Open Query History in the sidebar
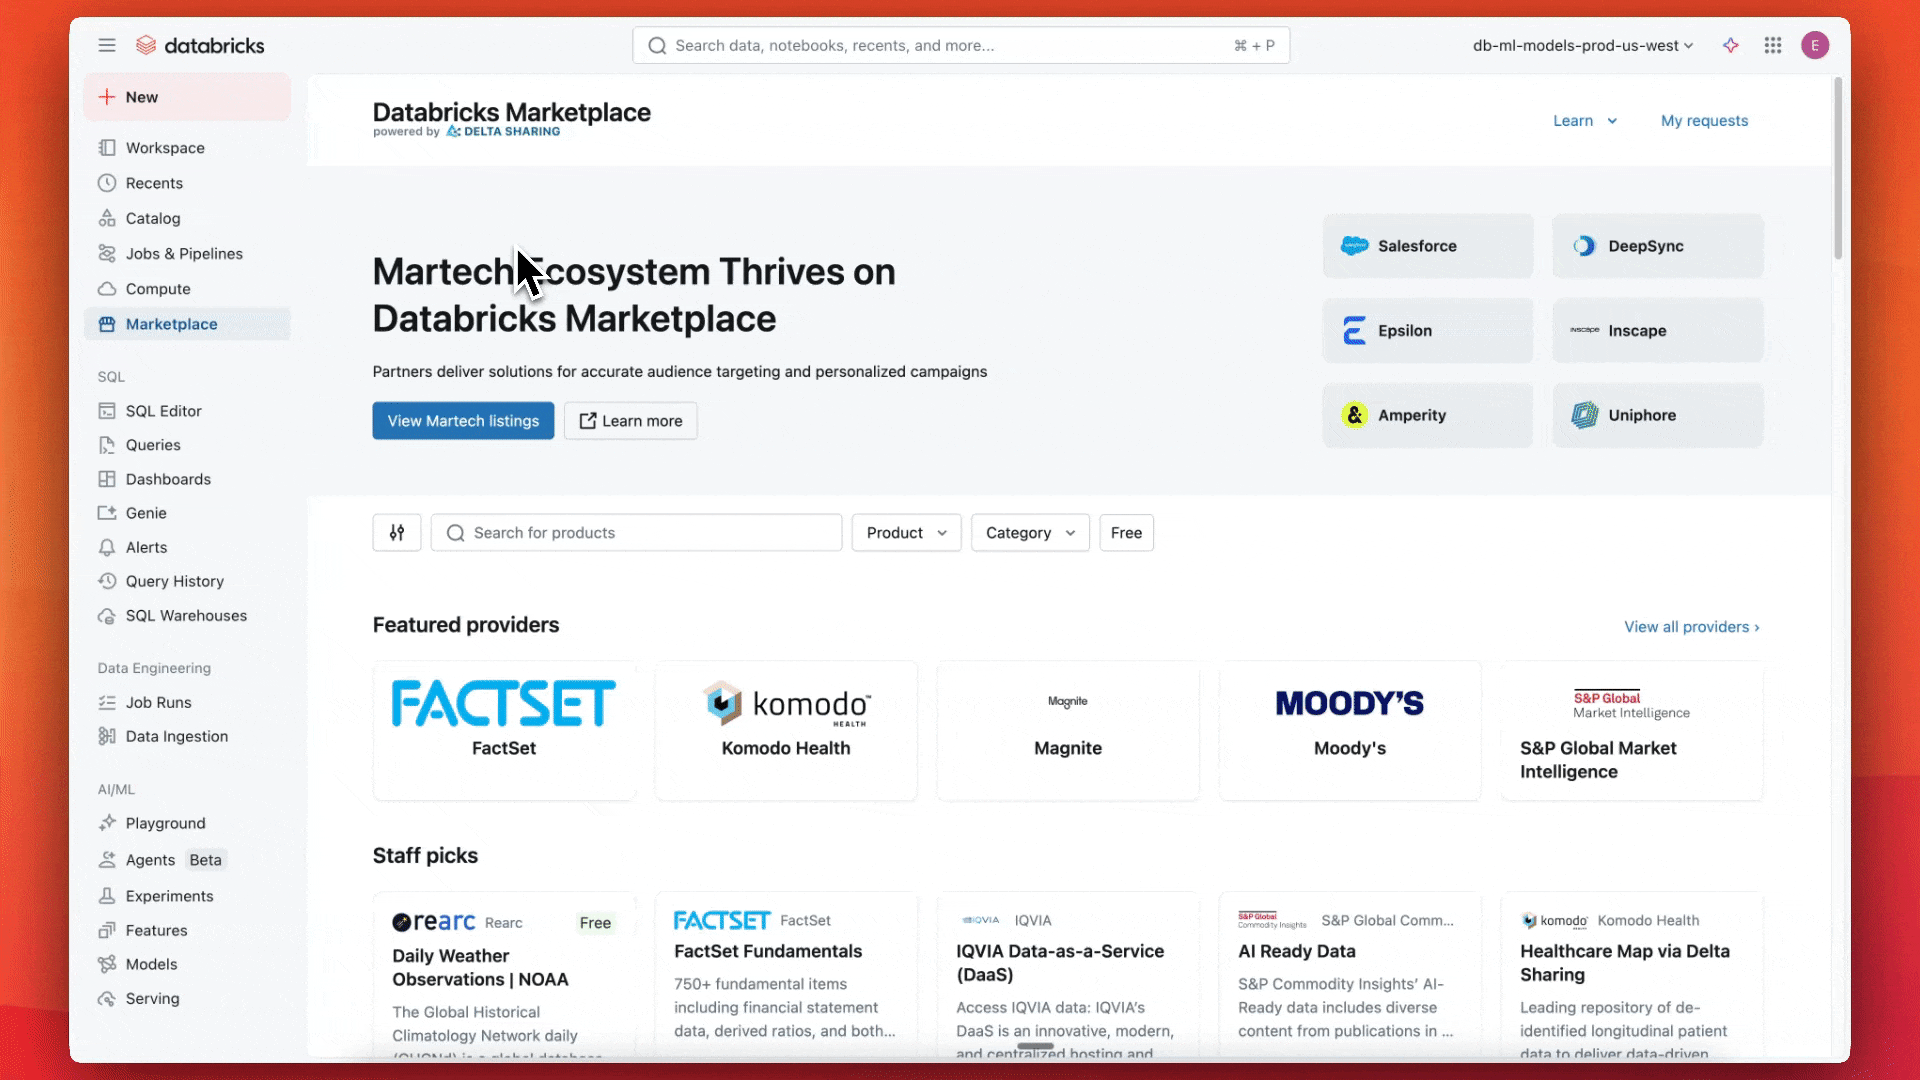 click(174, 581)
